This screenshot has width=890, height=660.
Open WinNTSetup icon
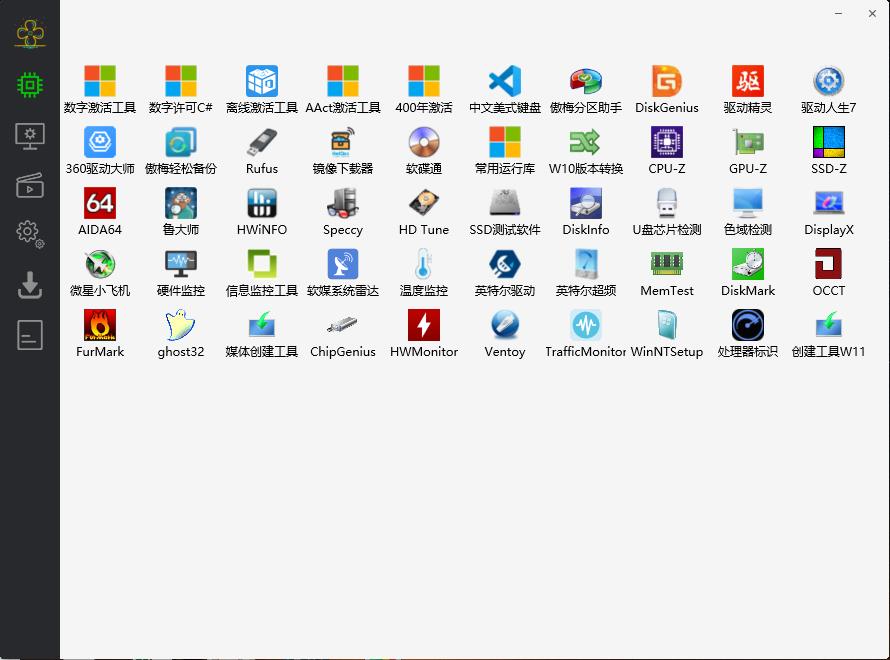(667, 326)
